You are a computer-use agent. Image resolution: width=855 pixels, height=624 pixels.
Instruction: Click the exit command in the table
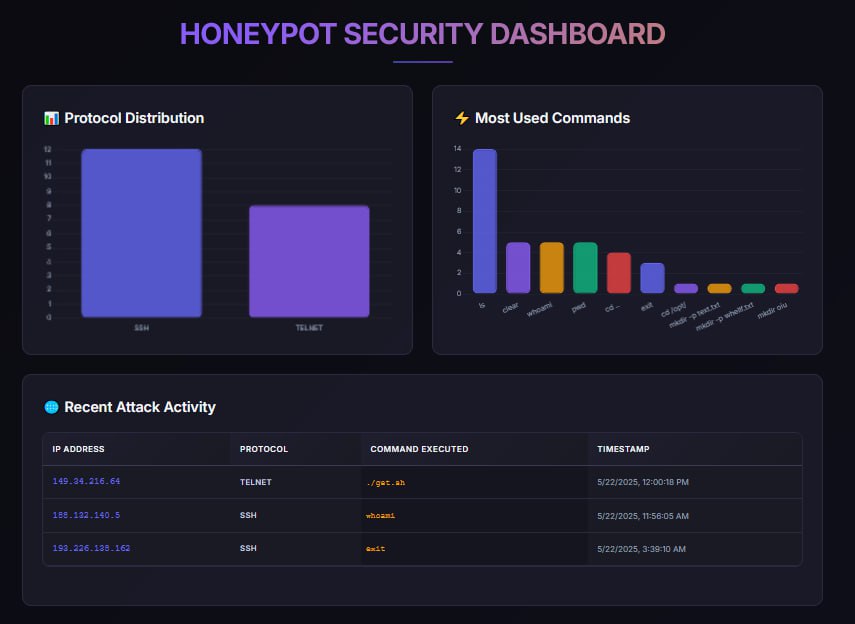378,548
